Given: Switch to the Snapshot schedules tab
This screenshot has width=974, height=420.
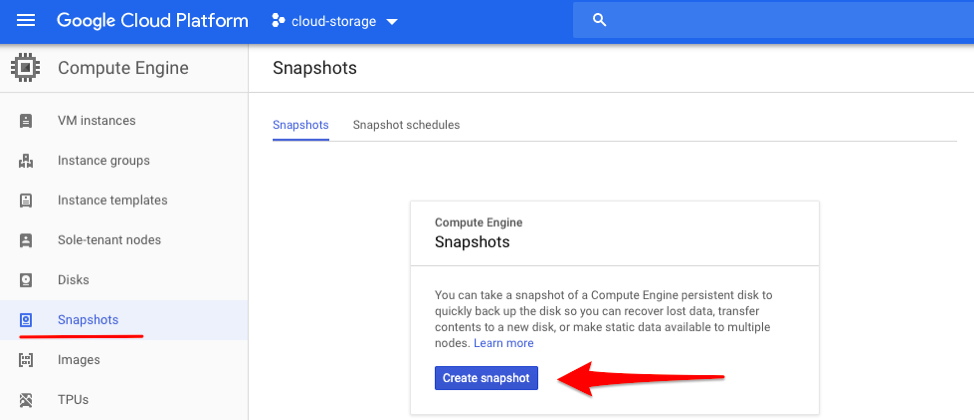Looking at the screenshot, I should [406, 125].
